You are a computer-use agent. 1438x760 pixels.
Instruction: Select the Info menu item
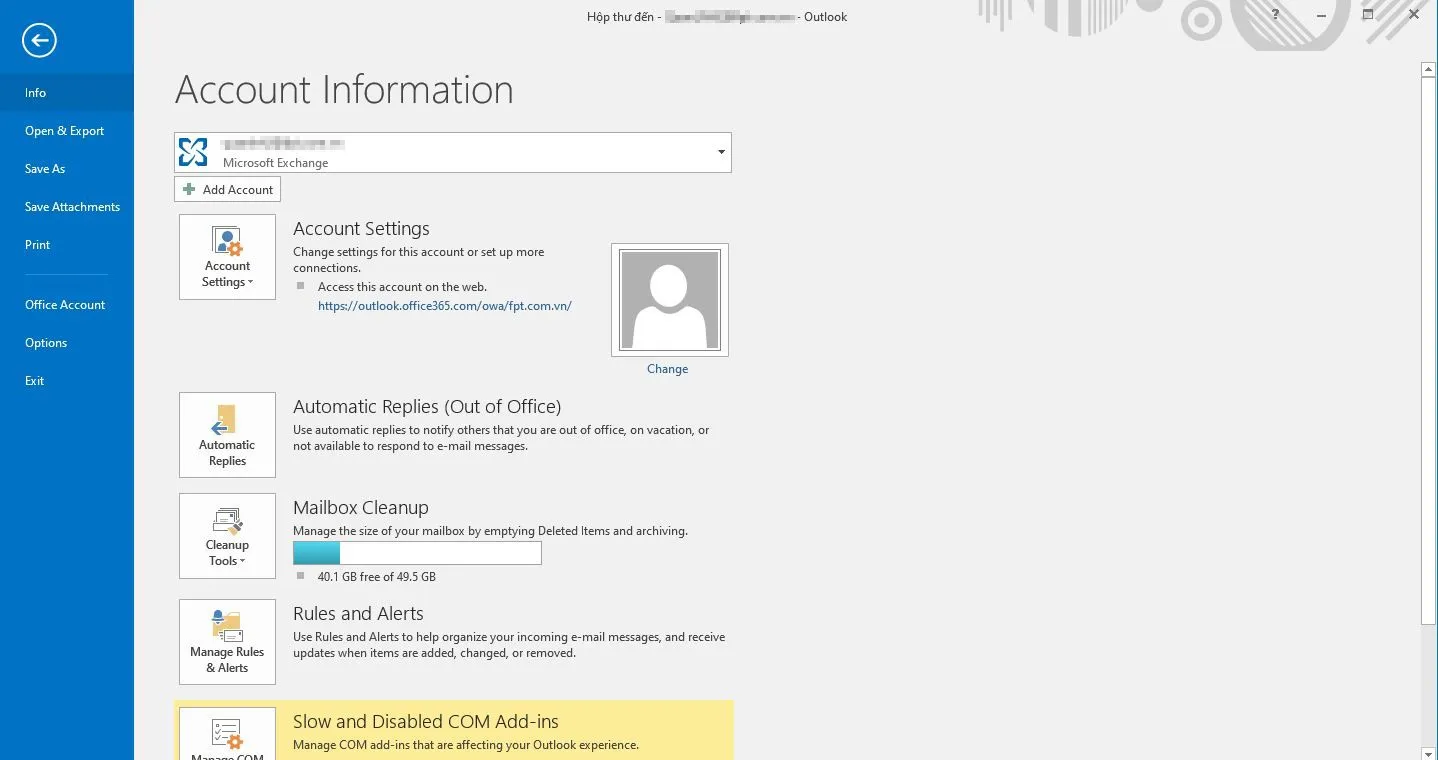tap(67, 92)
